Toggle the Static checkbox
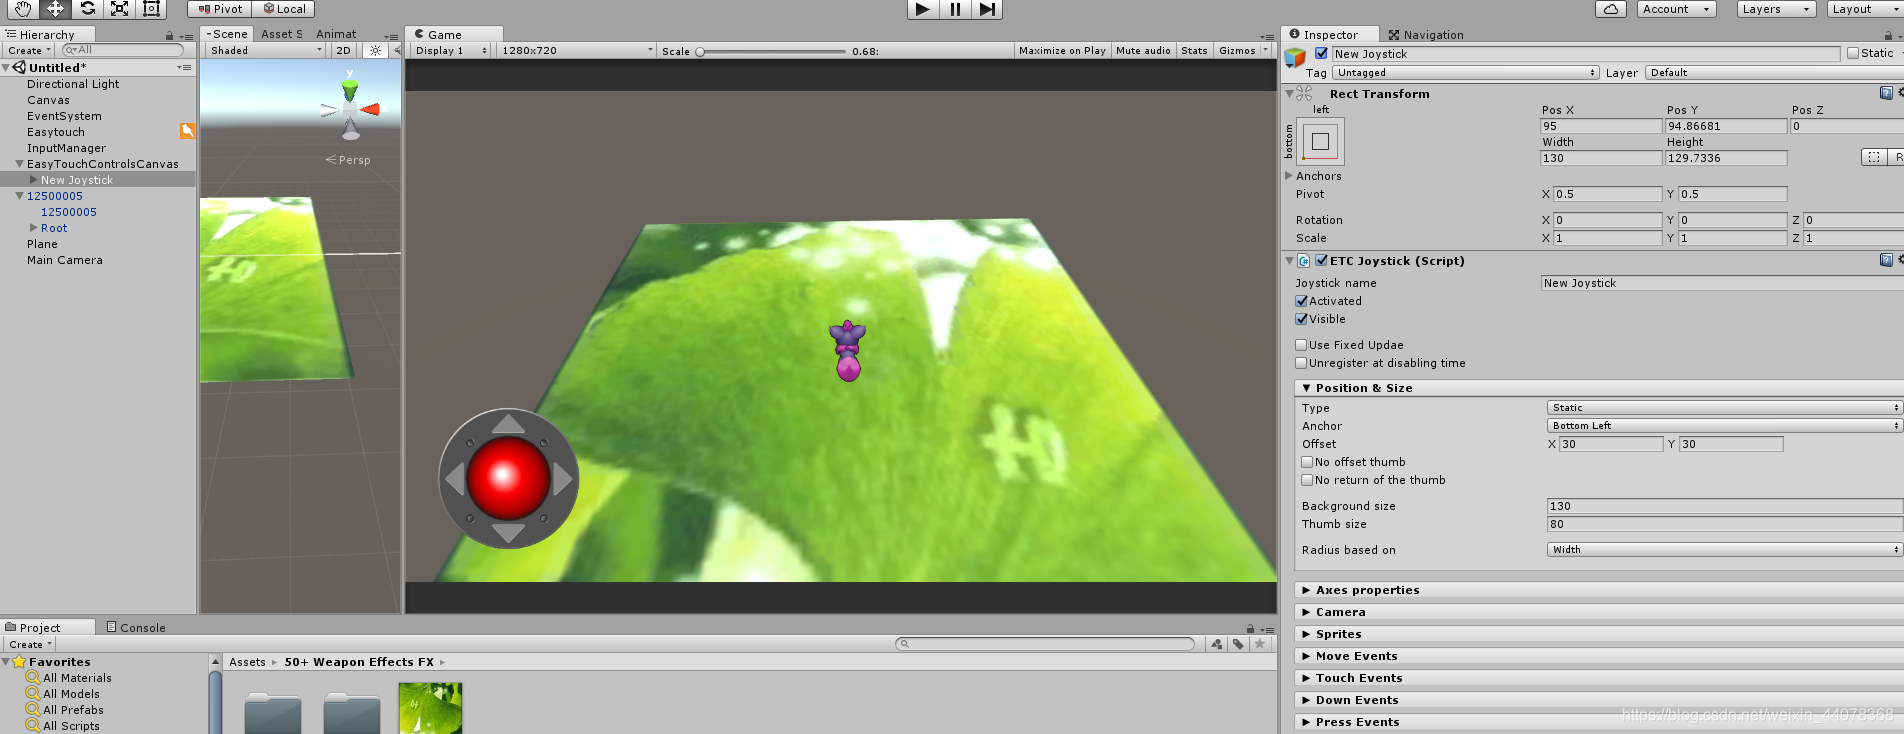This screenshot has width=1904, height=734. (x=1853, y=53)
